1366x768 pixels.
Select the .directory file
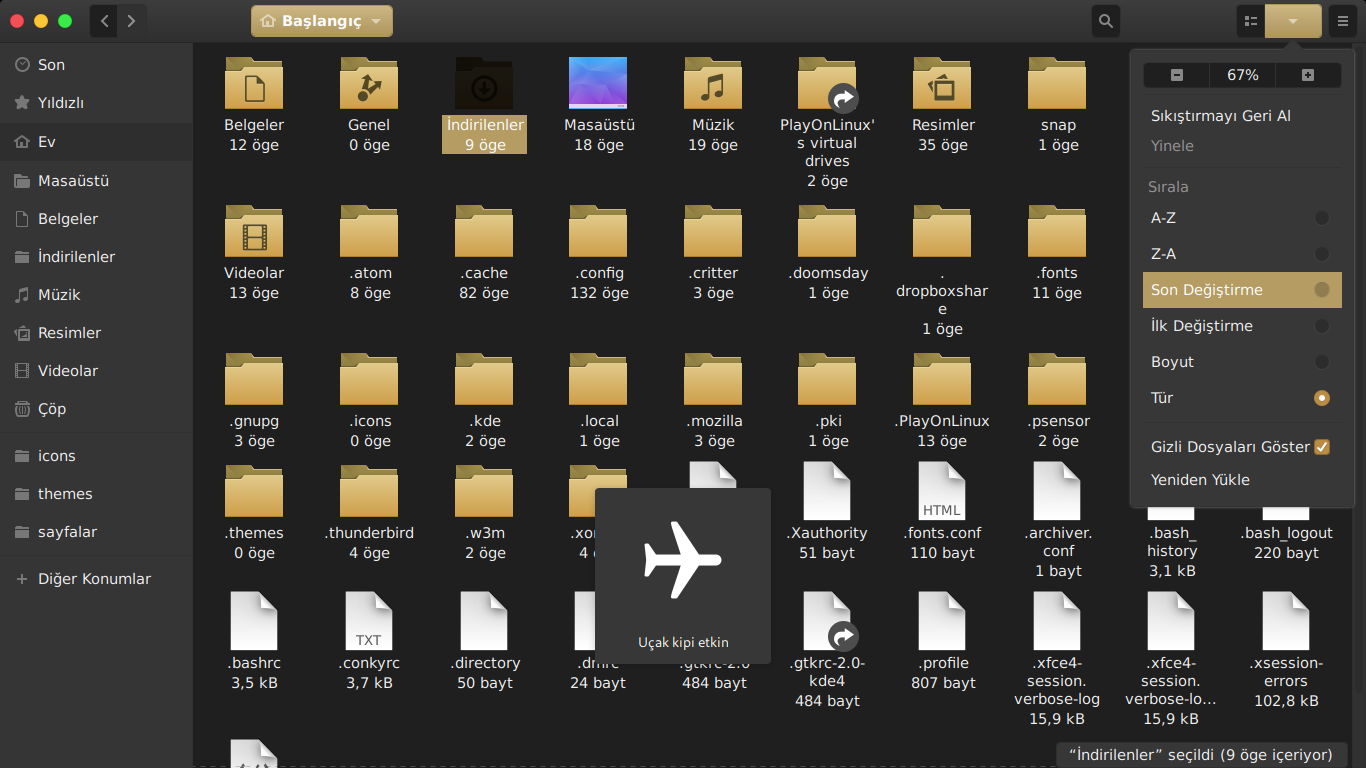point(484,621)
